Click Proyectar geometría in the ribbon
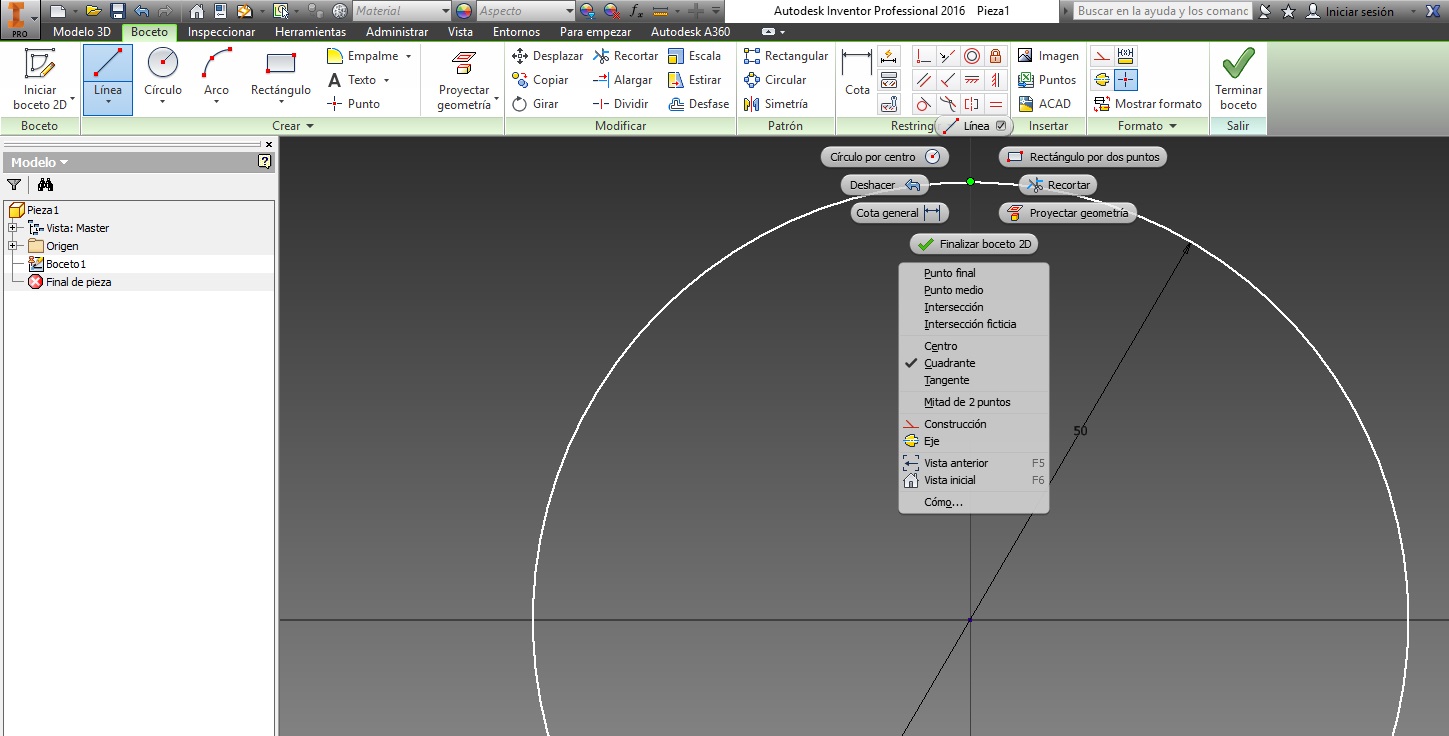Screen dimensions: 1449x736 point(464,78)
